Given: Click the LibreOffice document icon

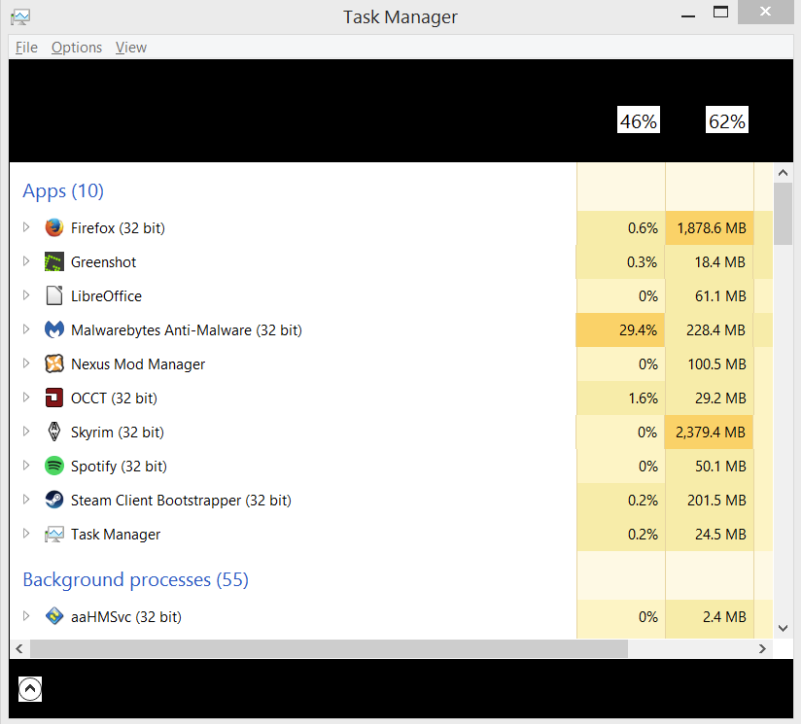Looking at the screenshot, I should [54, 296].
